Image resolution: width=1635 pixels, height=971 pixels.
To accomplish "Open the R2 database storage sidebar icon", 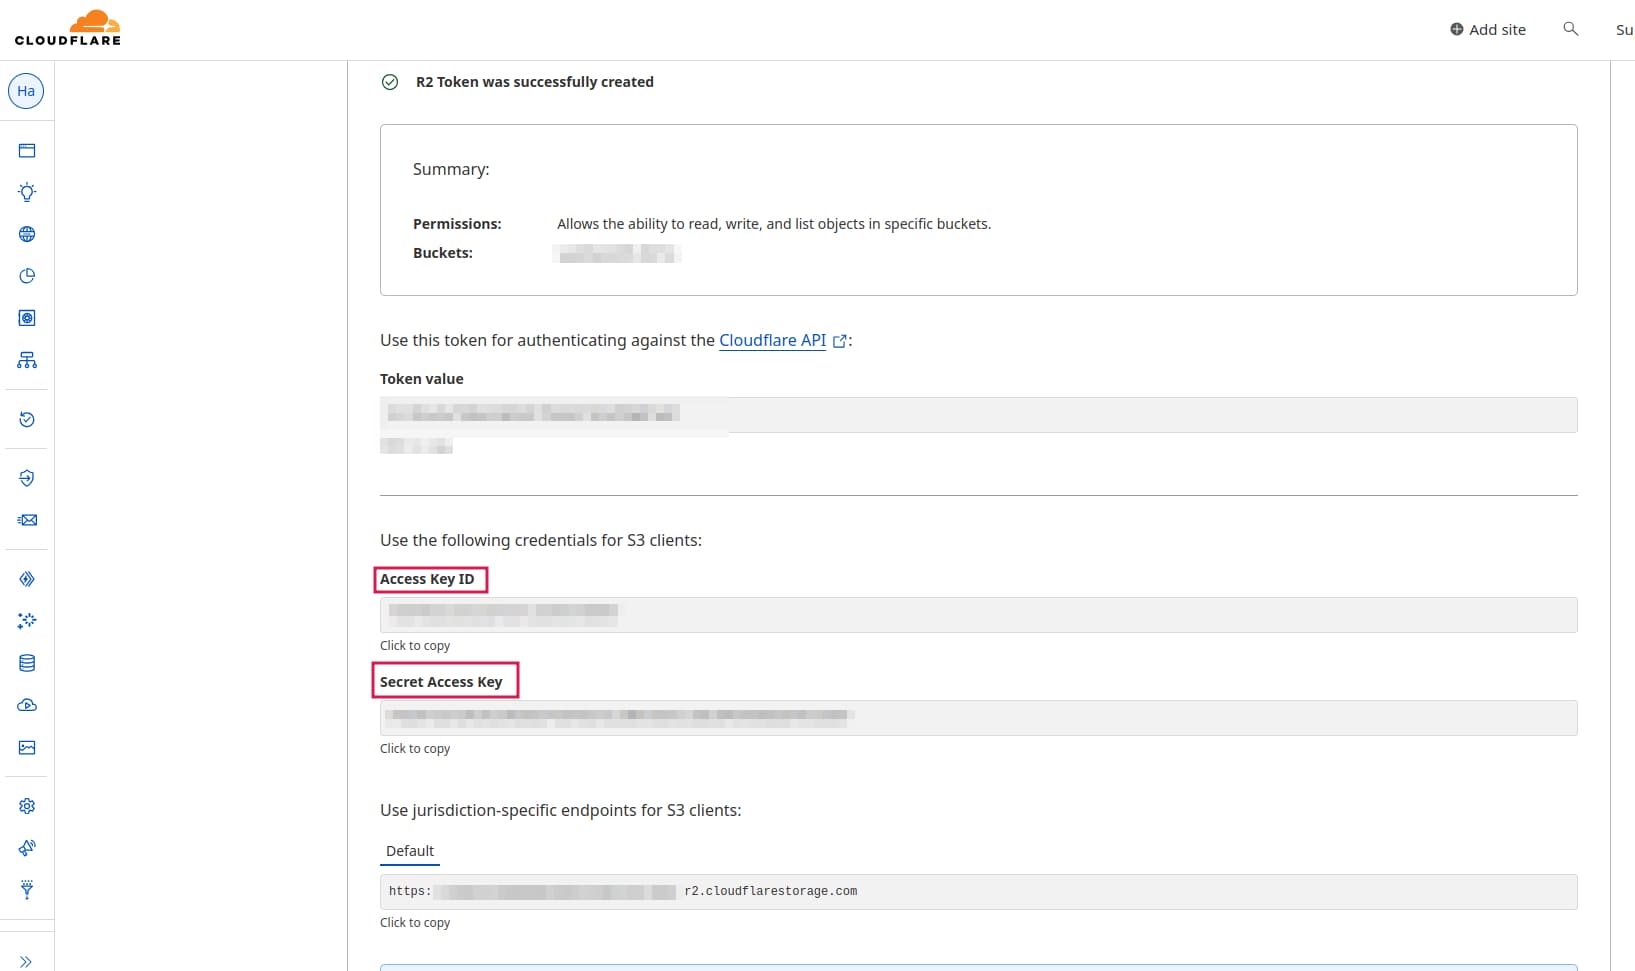I will click(27, 663).
